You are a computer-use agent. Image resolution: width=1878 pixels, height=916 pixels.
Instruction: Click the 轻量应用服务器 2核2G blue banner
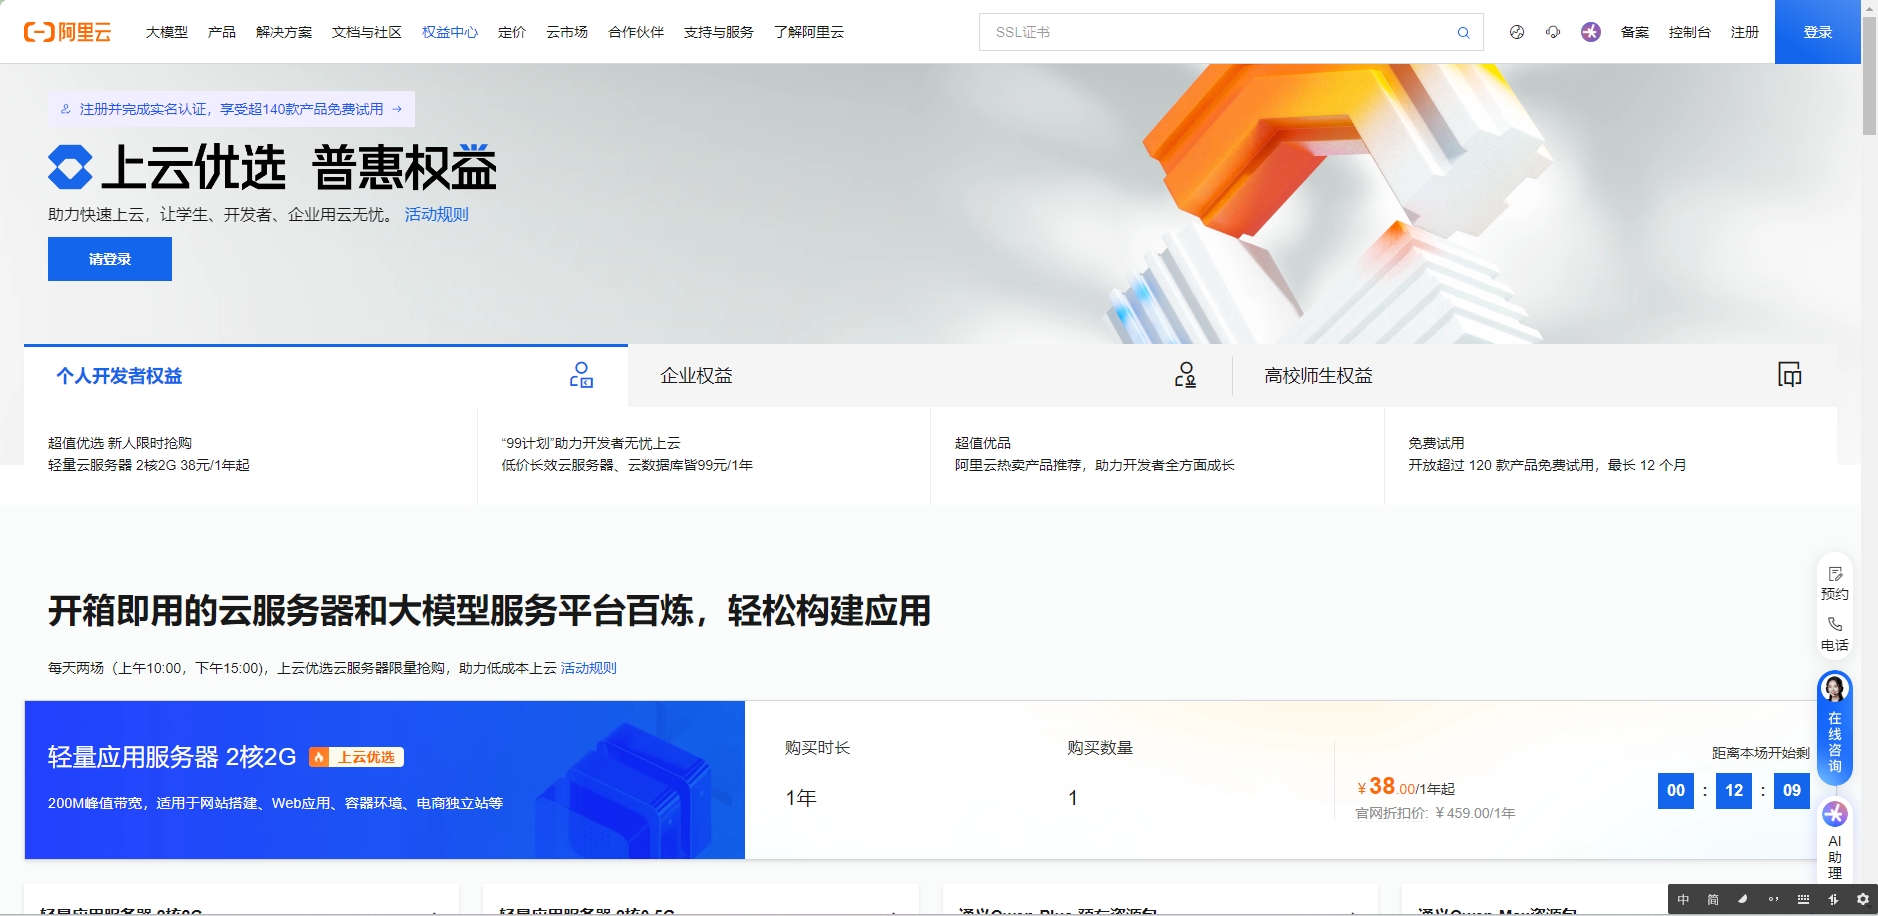pos(385,780)
